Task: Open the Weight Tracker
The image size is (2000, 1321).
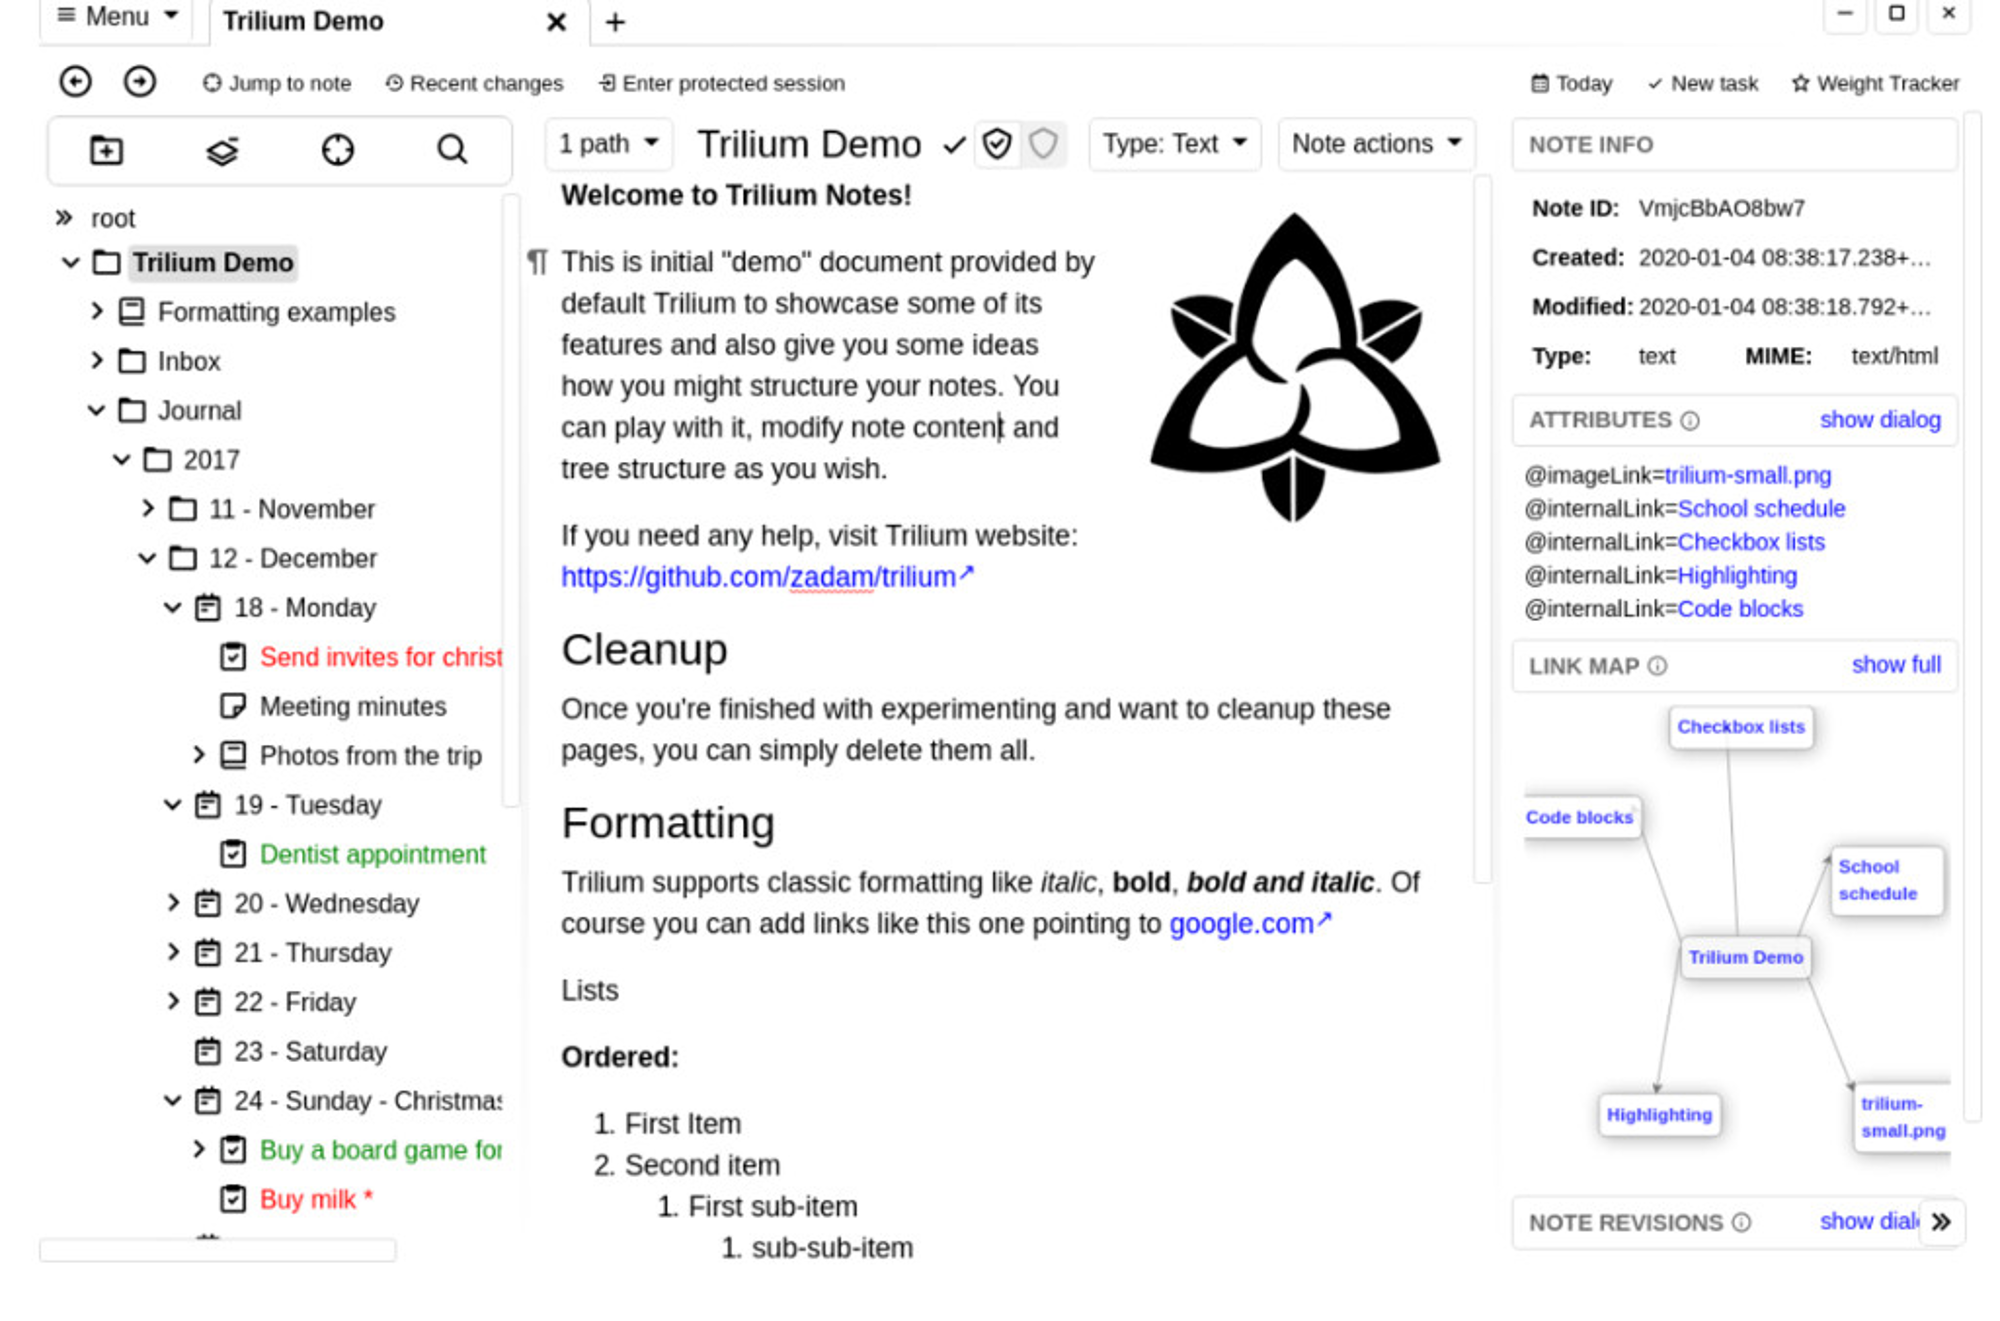Action: coord(1875,84)
